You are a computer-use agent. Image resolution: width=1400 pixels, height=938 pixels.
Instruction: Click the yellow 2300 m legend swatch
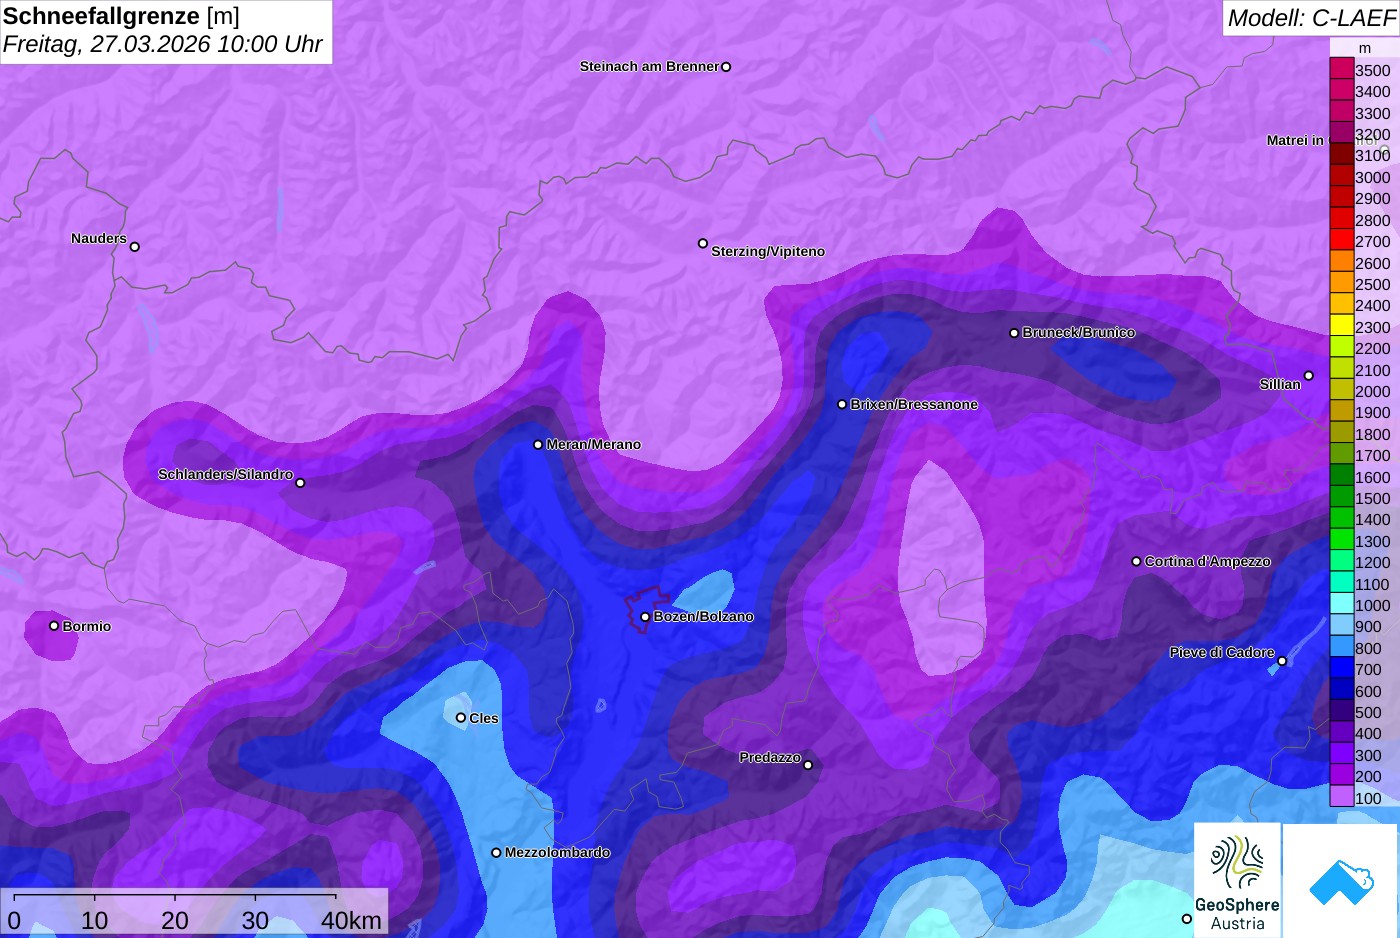(1342, 327)
